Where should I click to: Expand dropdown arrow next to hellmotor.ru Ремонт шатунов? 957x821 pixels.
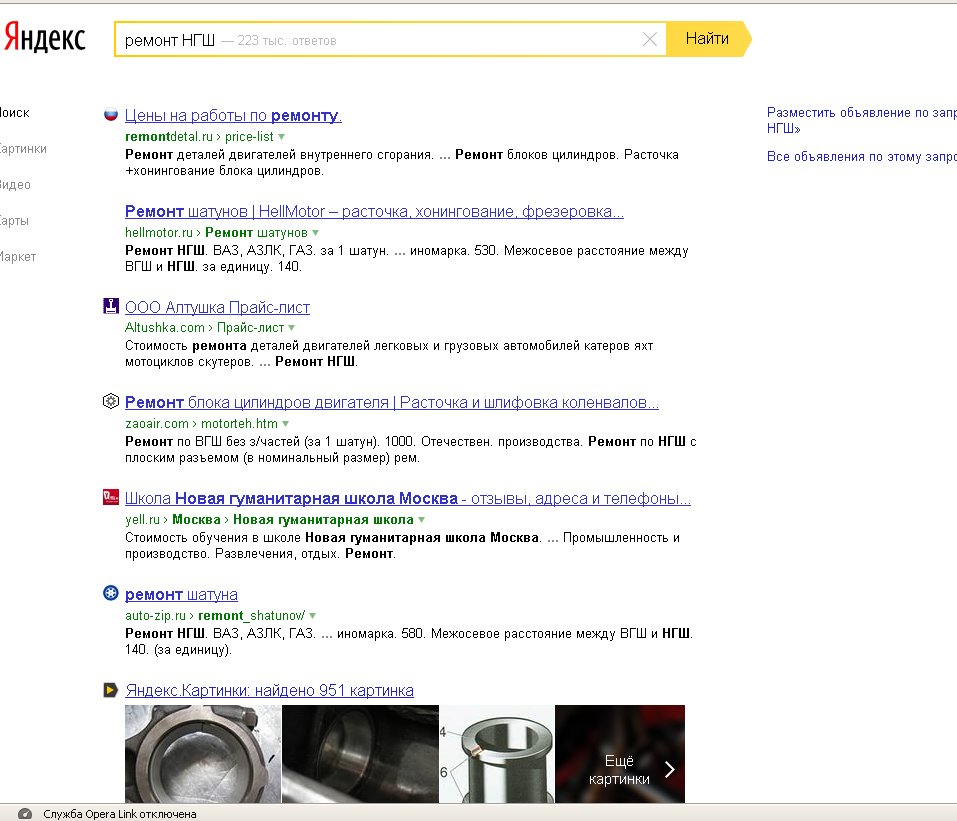tap(316, 233)
